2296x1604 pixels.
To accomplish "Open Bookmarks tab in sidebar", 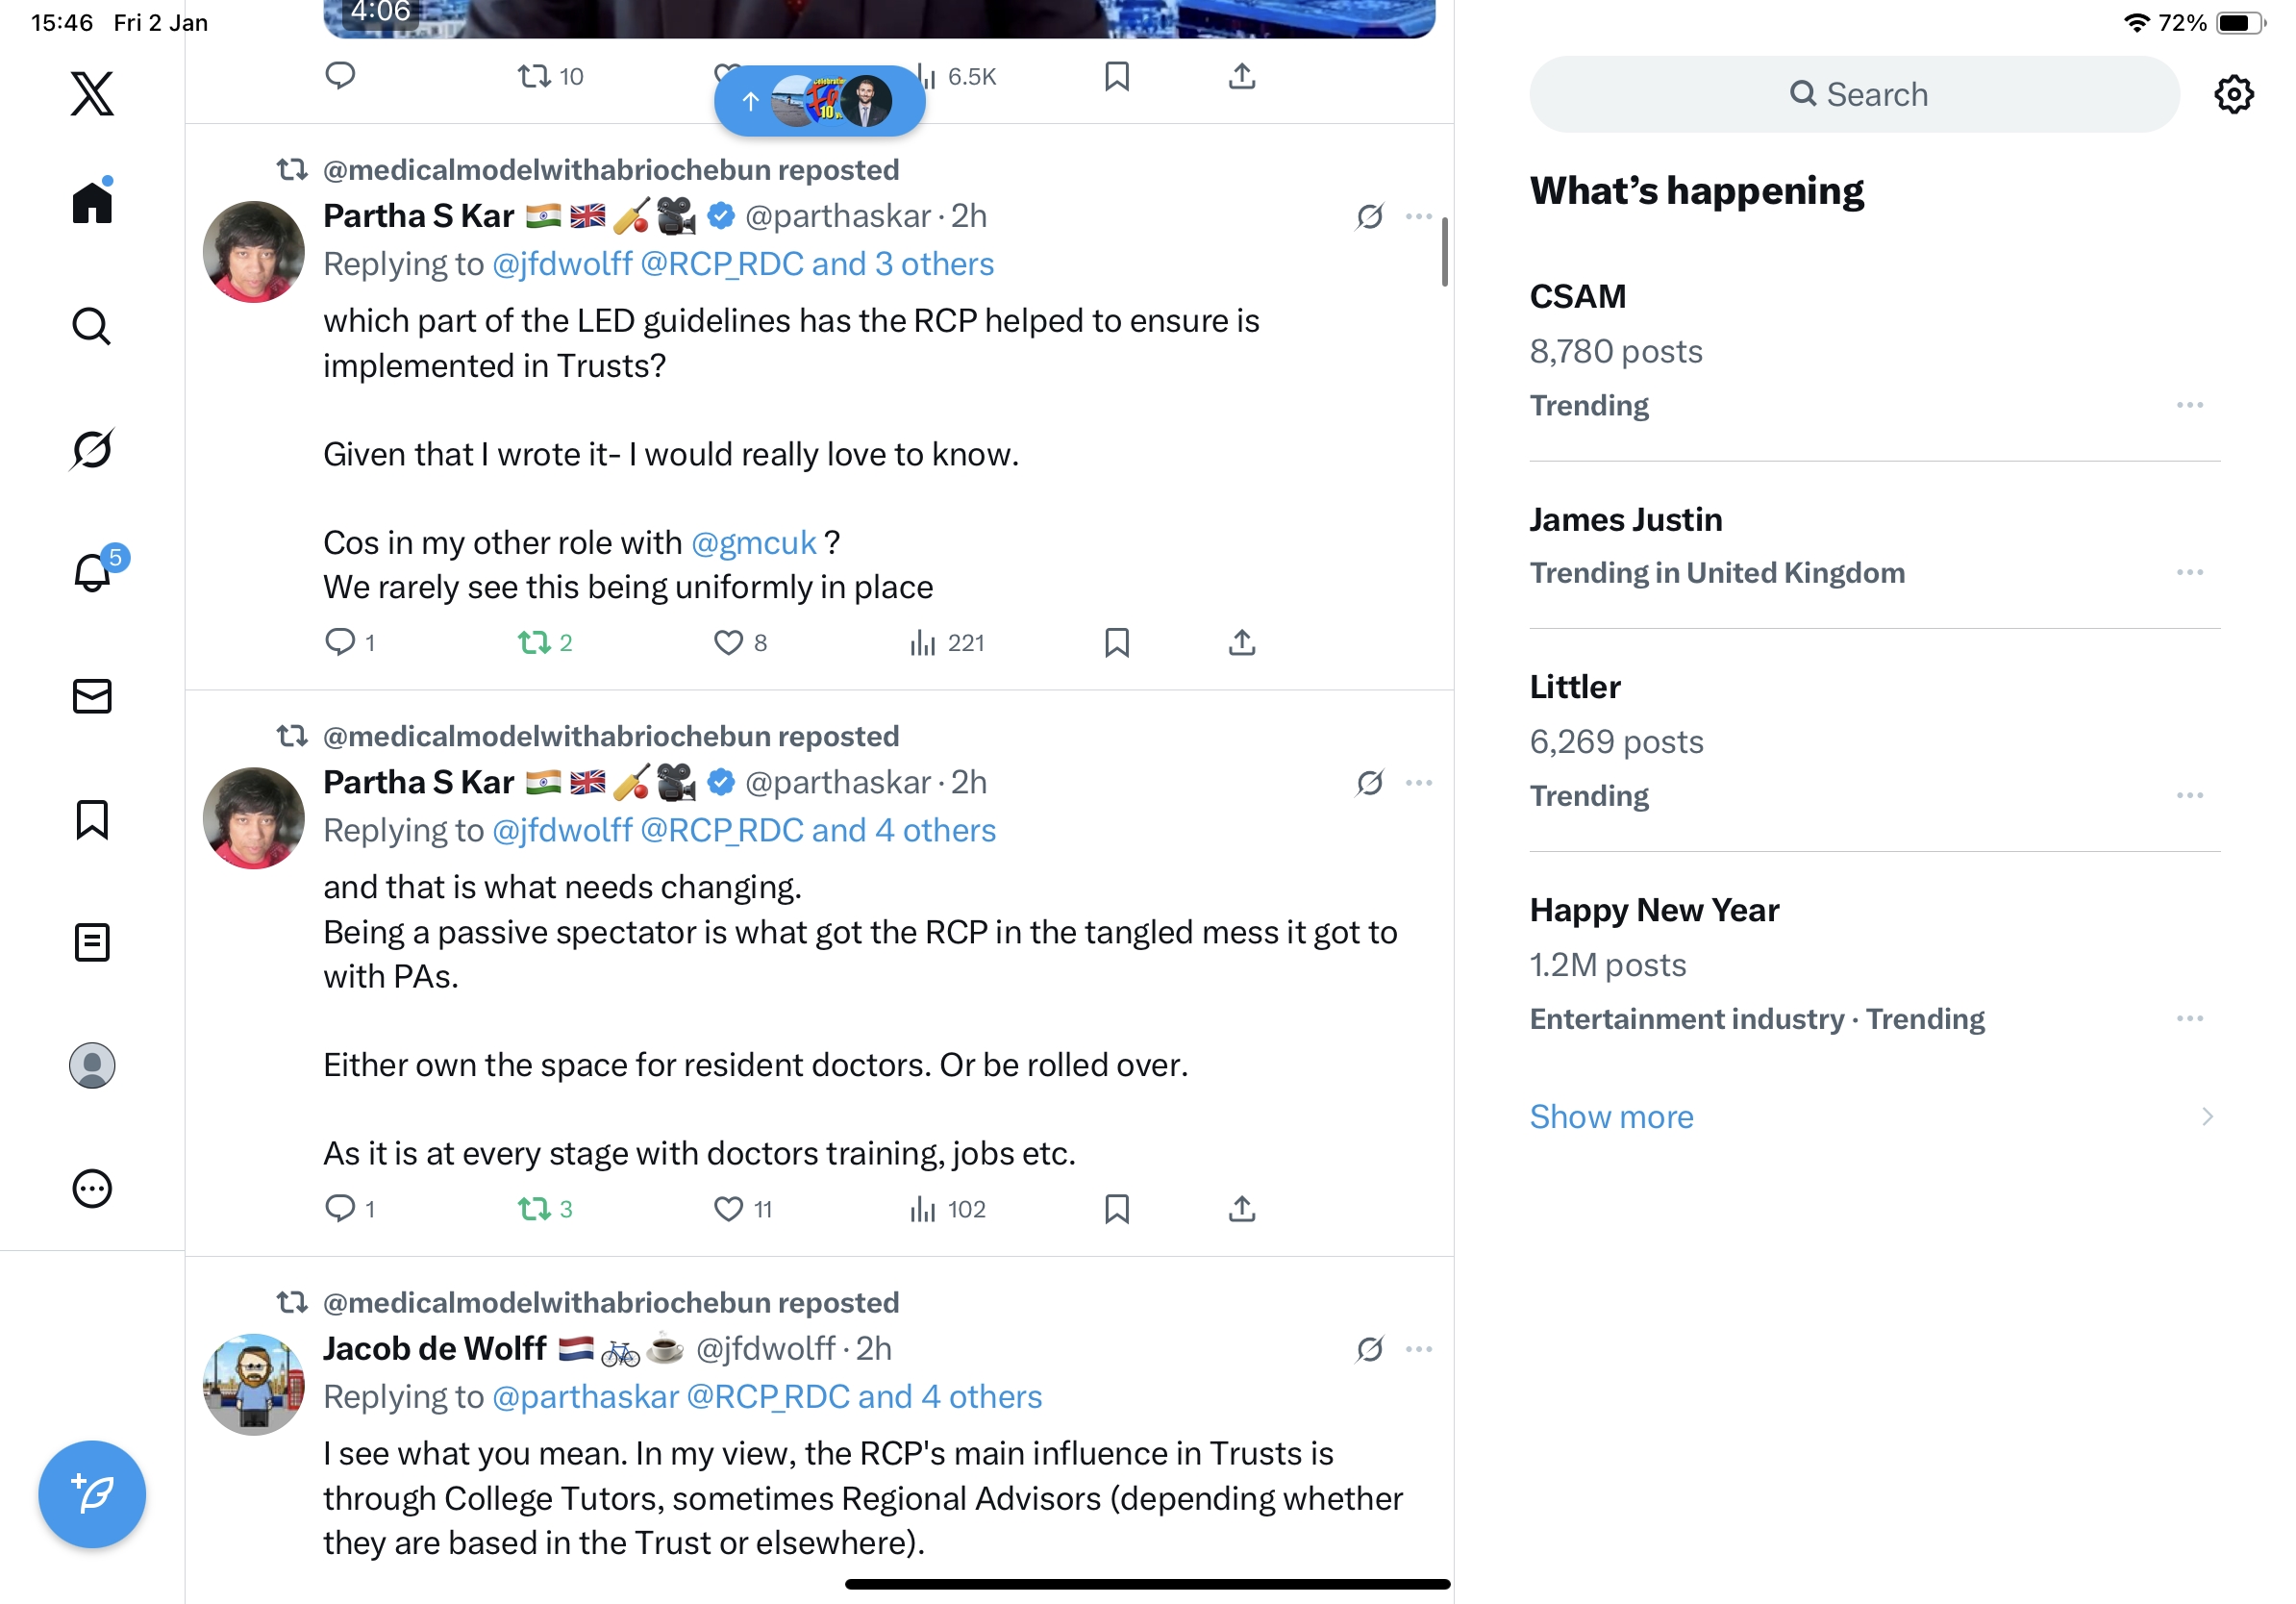I will 92,819.
